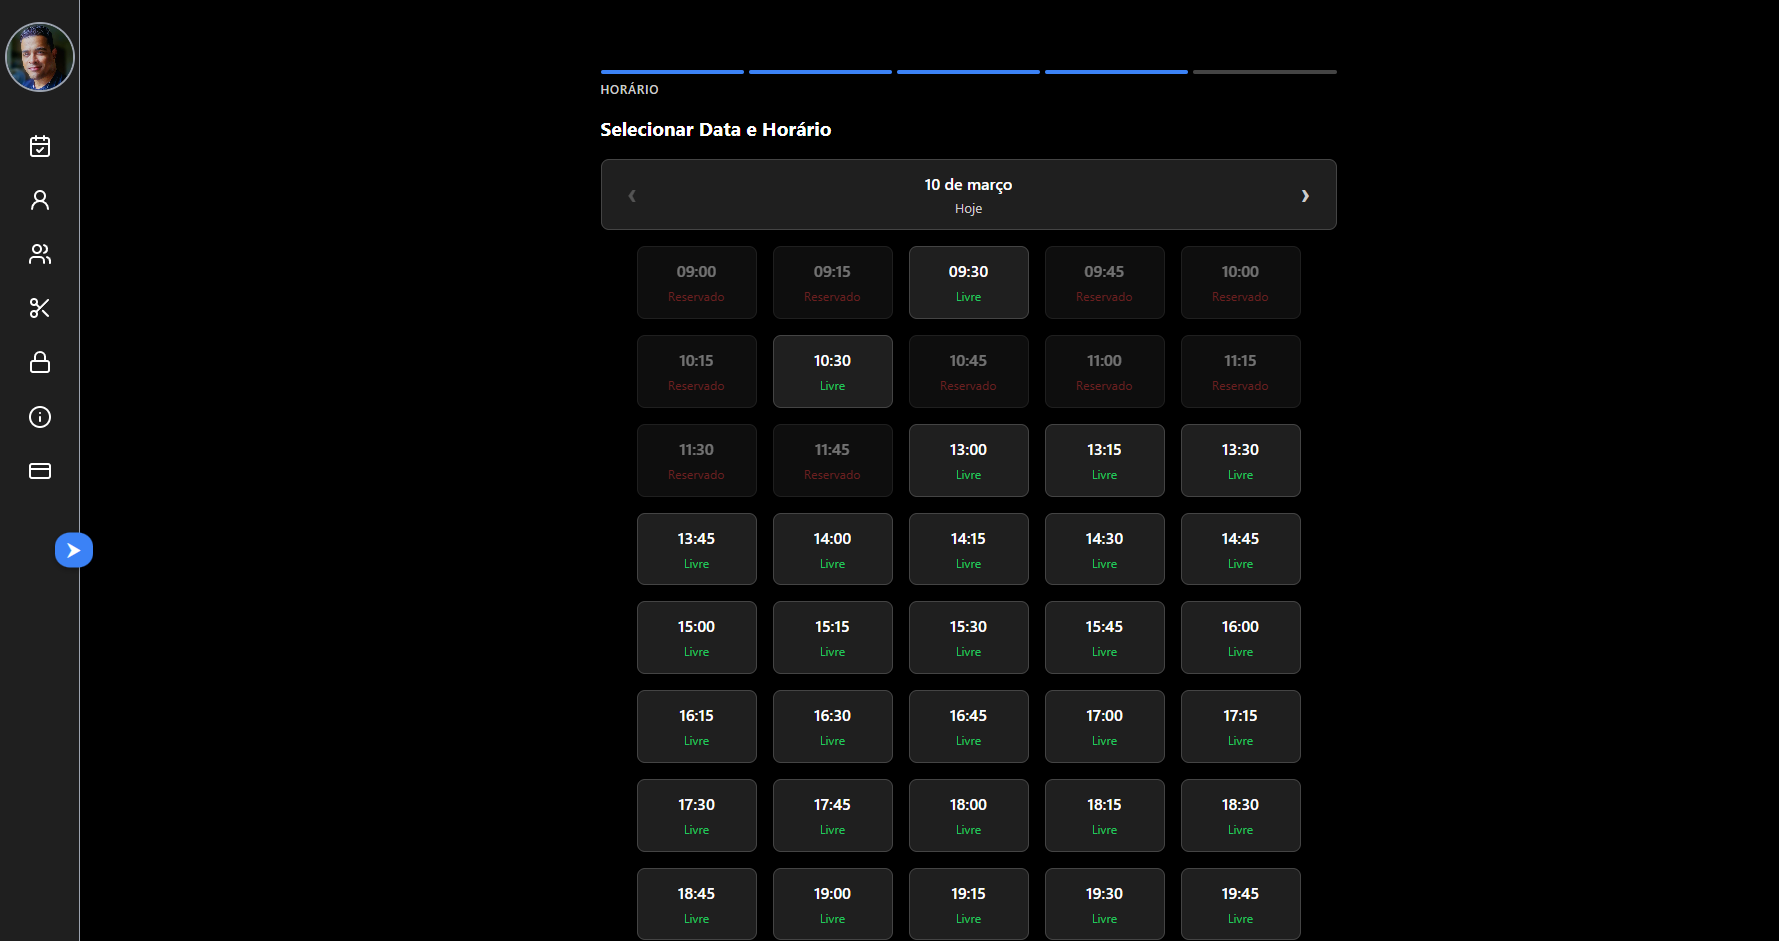Select the 09:30 free time slot
This screenshot has height=941, width=1779.
click(968, 282)
